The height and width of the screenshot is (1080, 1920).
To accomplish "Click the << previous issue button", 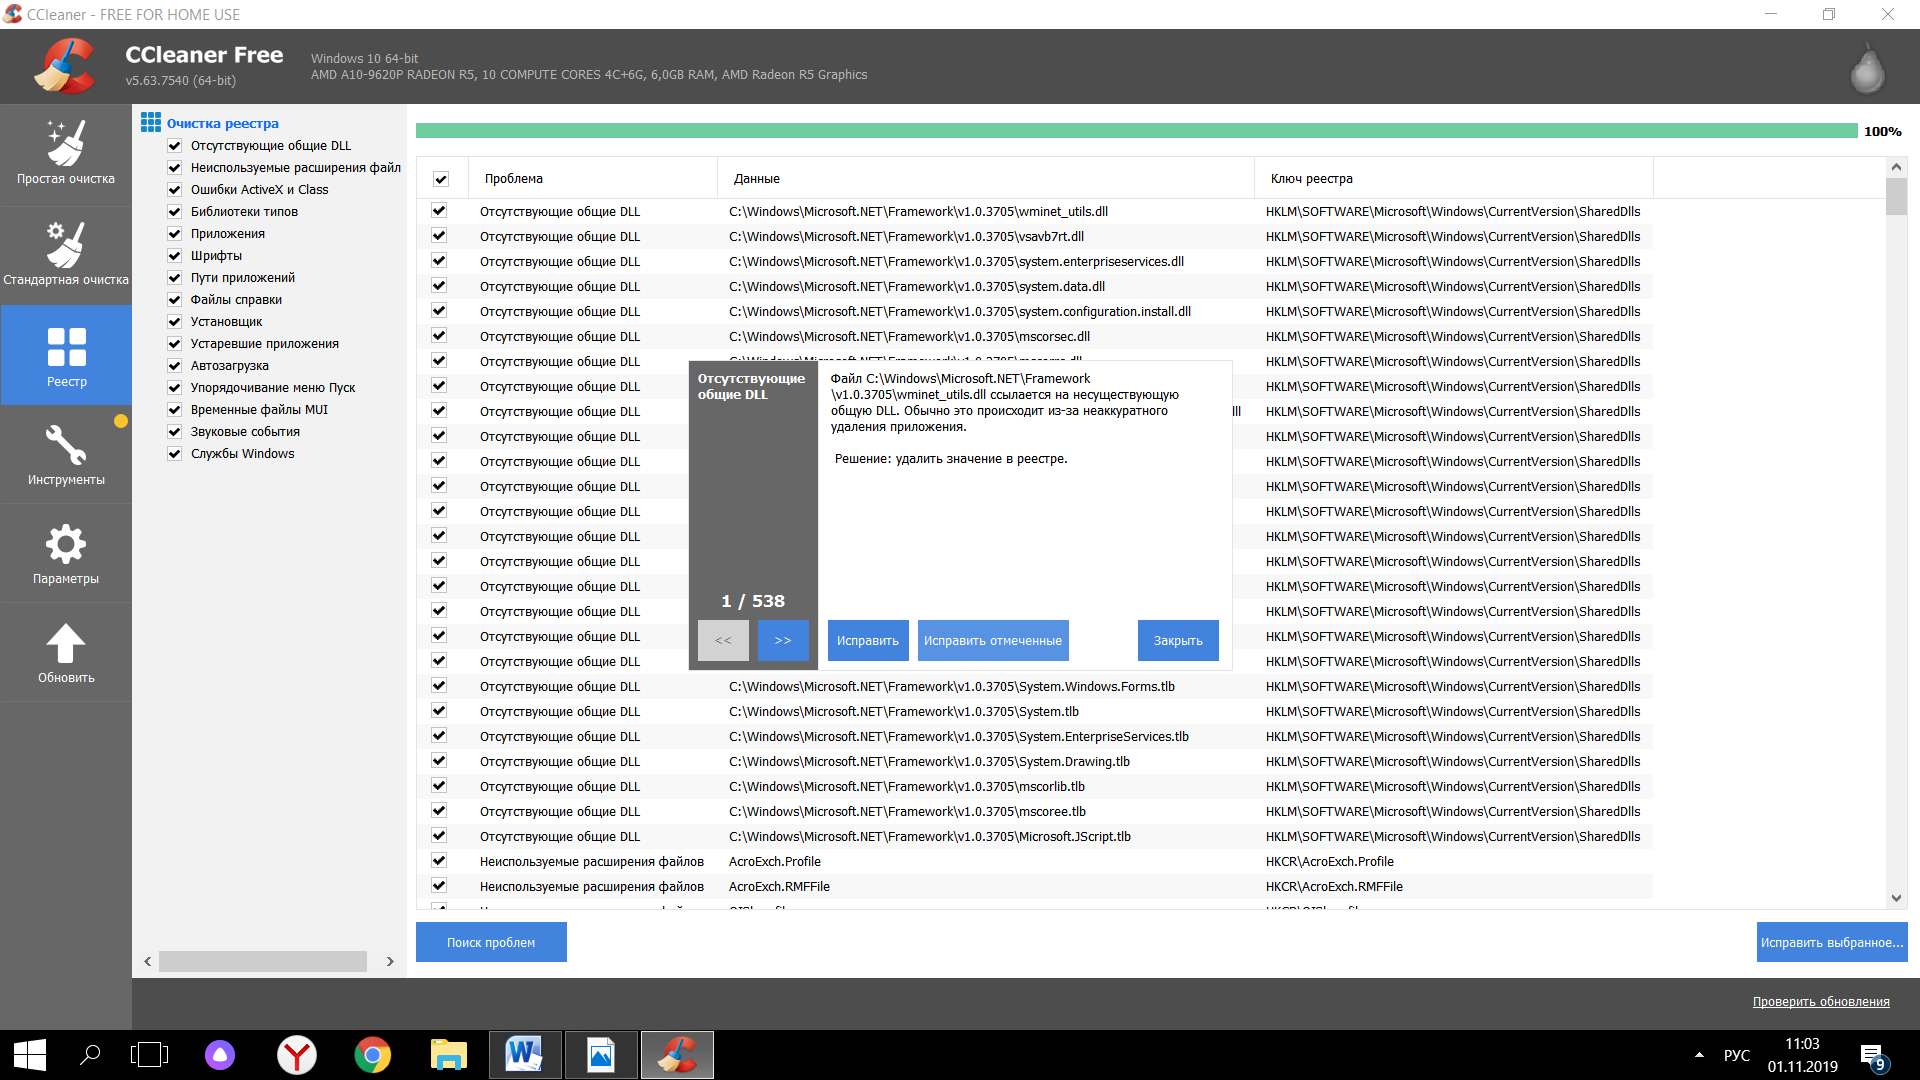I will (x=723, y=641).
